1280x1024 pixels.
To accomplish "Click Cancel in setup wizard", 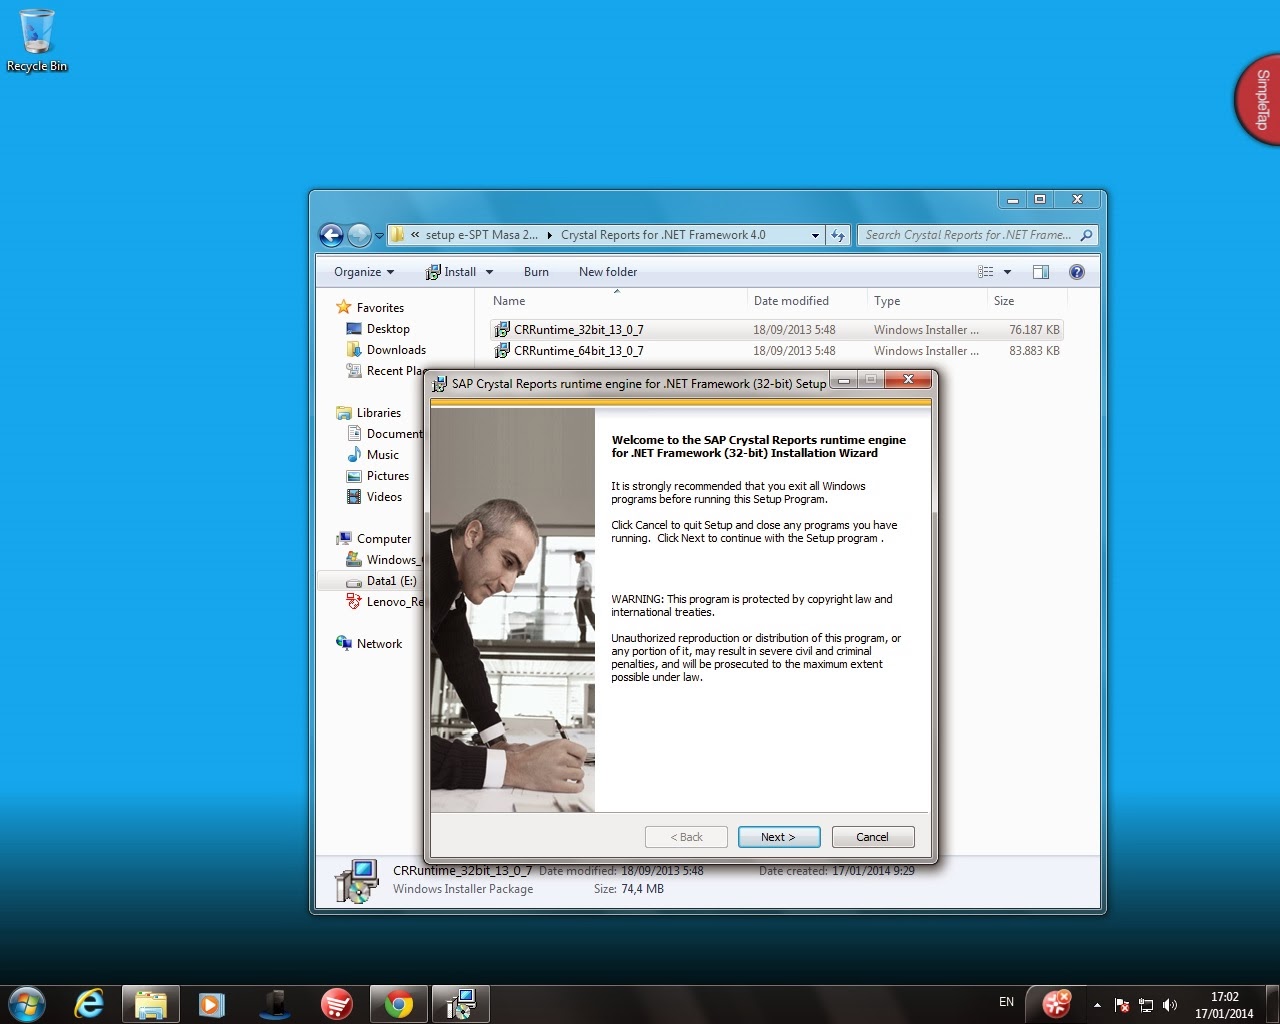I will coord(872,837).
